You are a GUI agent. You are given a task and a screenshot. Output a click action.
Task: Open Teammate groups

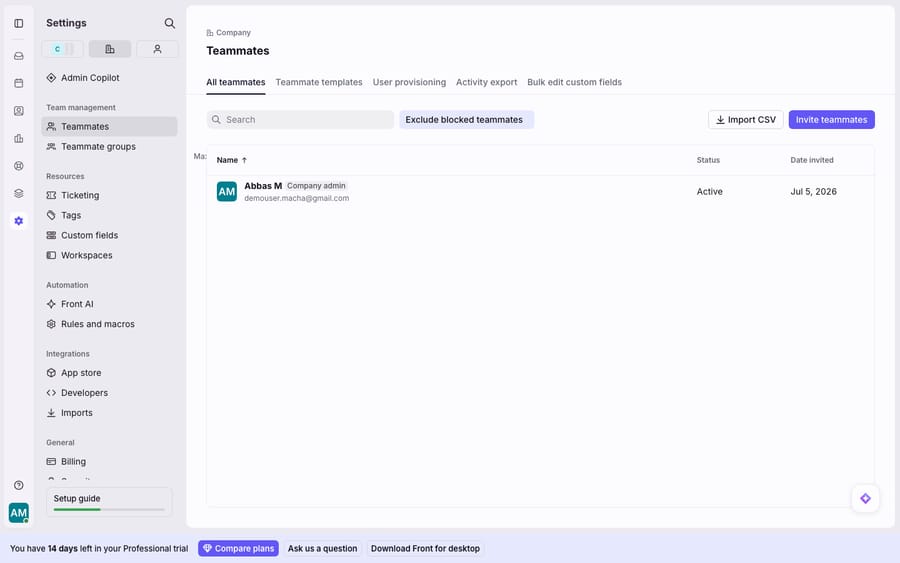tap(109, 146)
